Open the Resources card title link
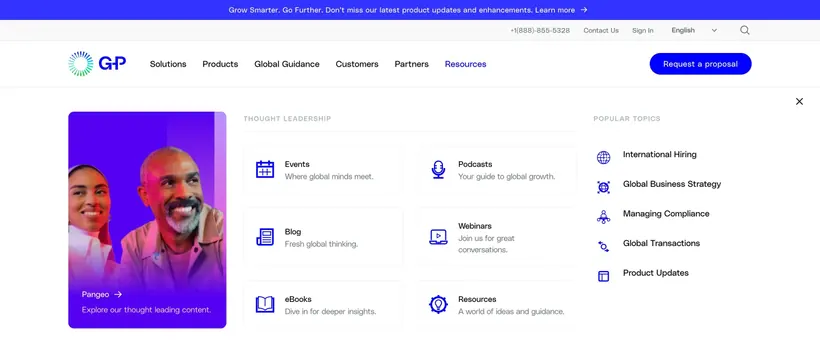 (477, 299)
